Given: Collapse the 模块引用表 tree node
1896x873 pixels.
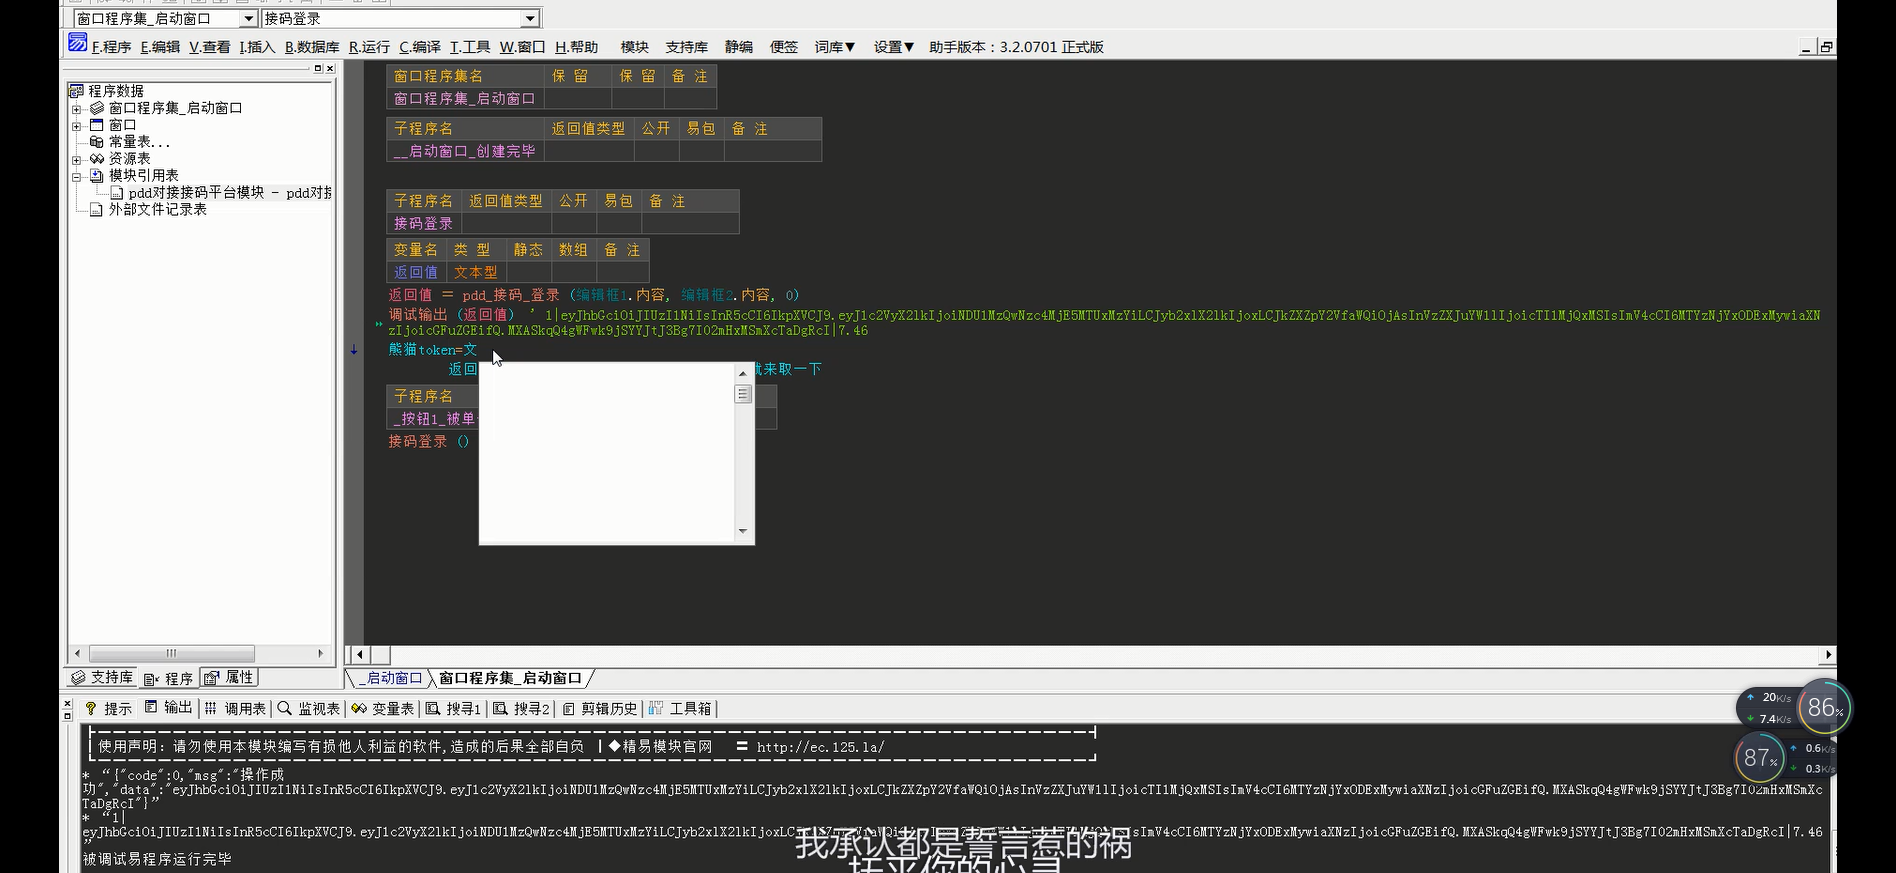Looking at the screenshot, I should tap(76, 177).
